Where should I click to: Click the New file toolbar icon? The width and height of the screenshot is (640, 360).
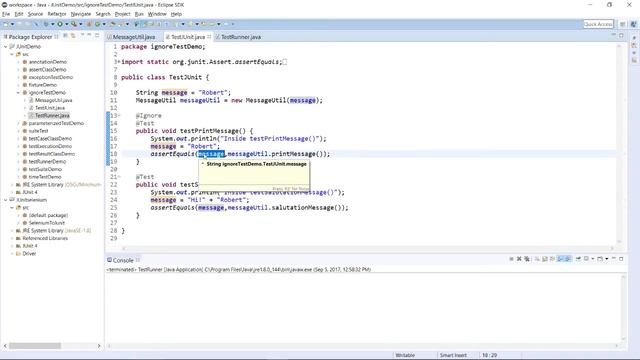(6, 24)
